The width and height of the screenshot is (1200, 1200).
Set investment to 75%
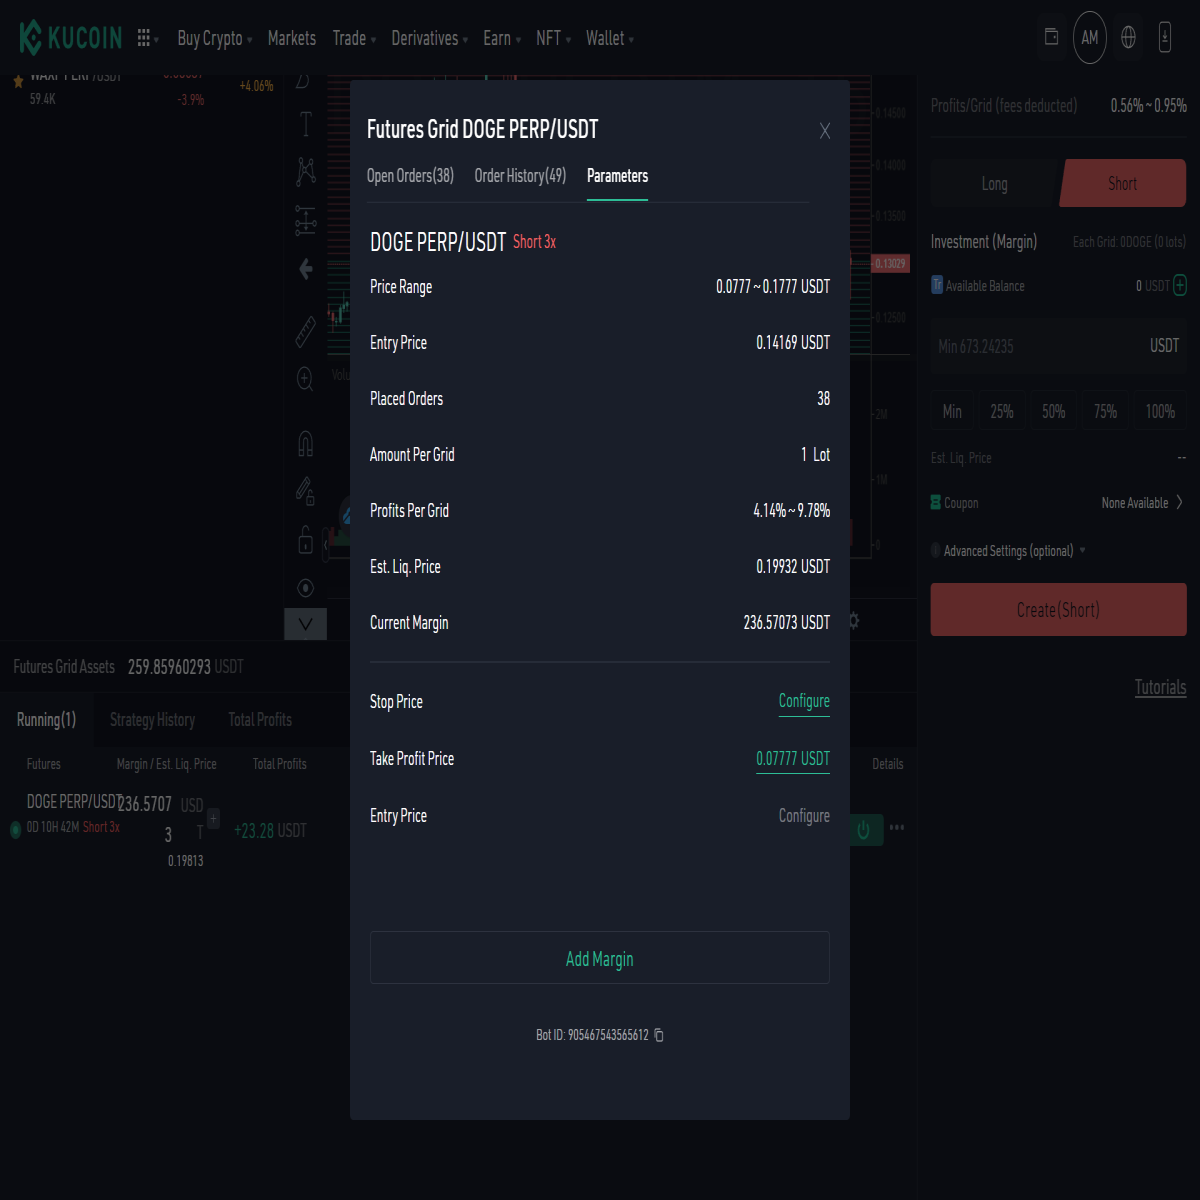pos(1105,411)
